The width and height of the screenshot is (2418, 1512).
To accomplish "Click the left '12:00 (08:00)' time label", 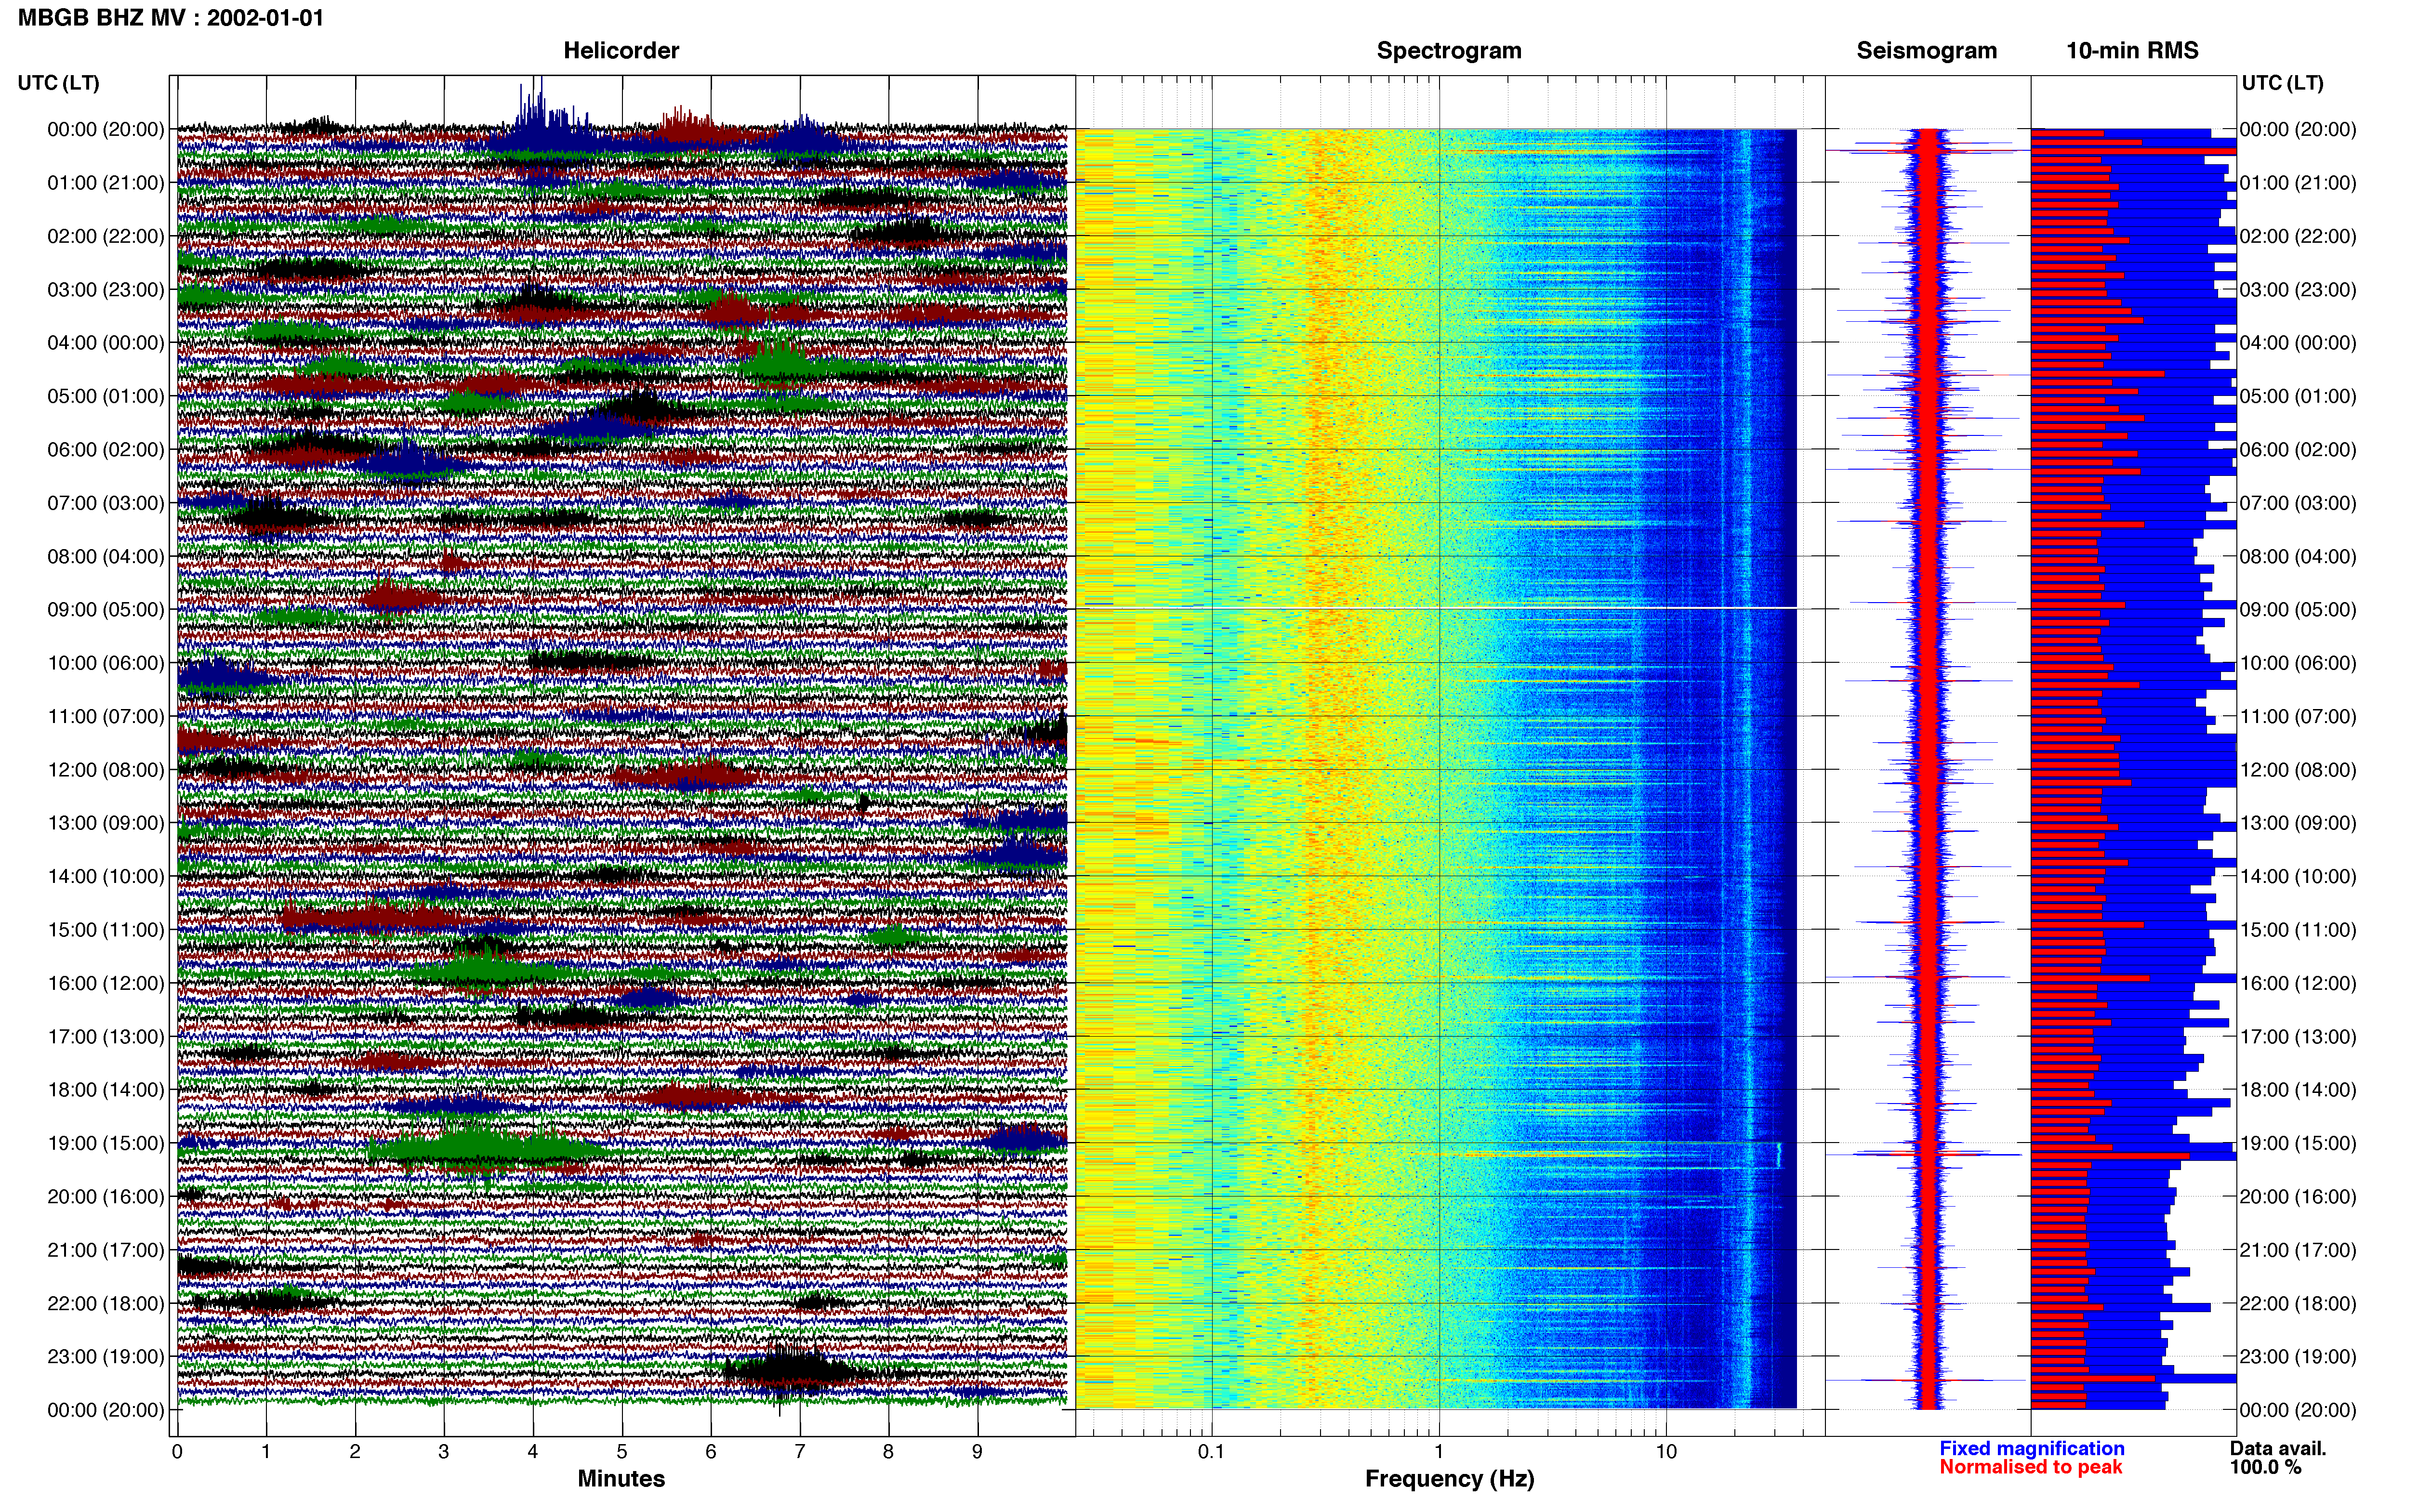I will coord(105,770).
